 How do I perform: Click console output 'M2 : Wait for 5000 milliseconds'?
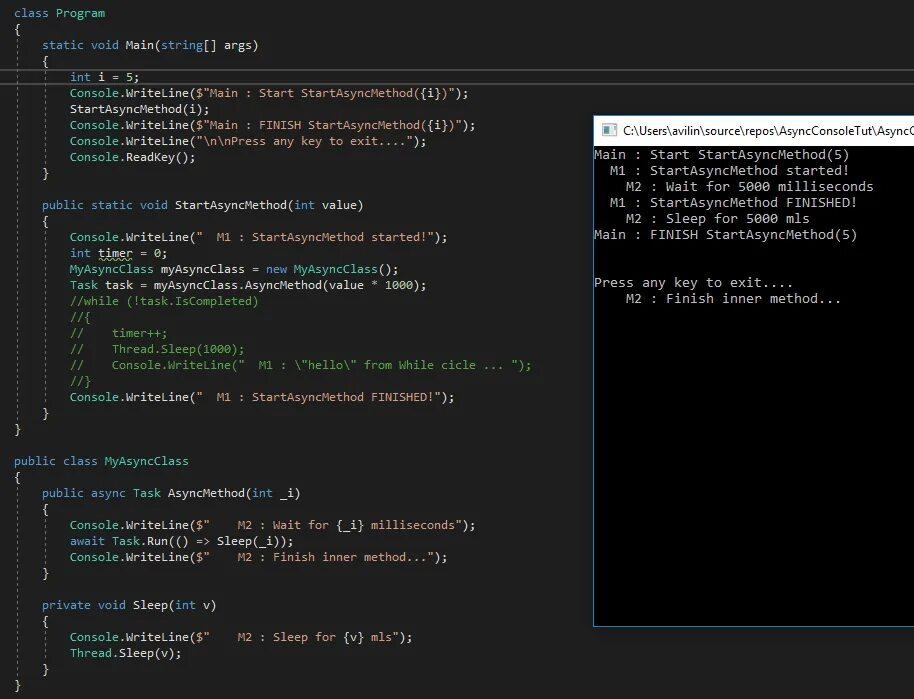click(749, 187)
